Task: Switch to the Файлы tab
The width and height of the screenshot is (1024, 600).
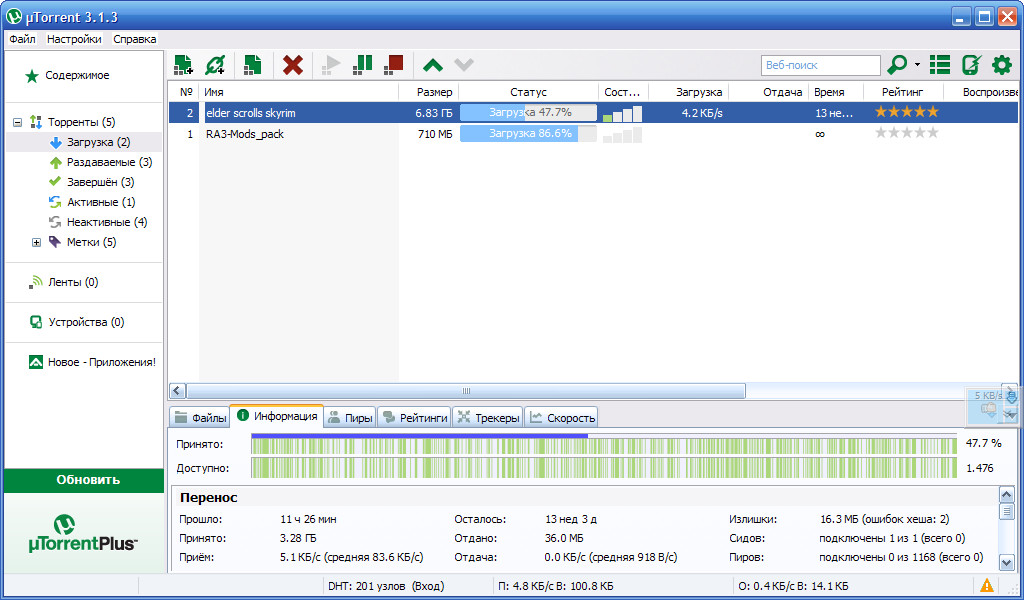Action: coord(200,418)
